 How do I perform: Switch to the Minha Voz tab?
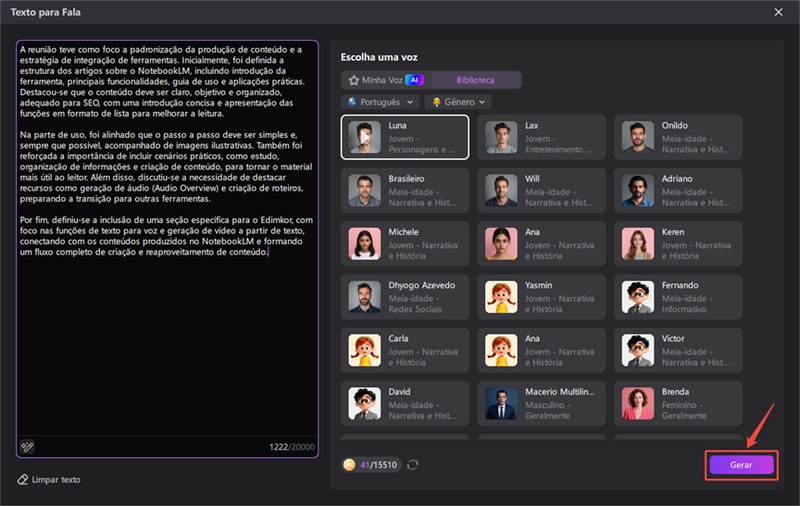[x=386, y=80]
